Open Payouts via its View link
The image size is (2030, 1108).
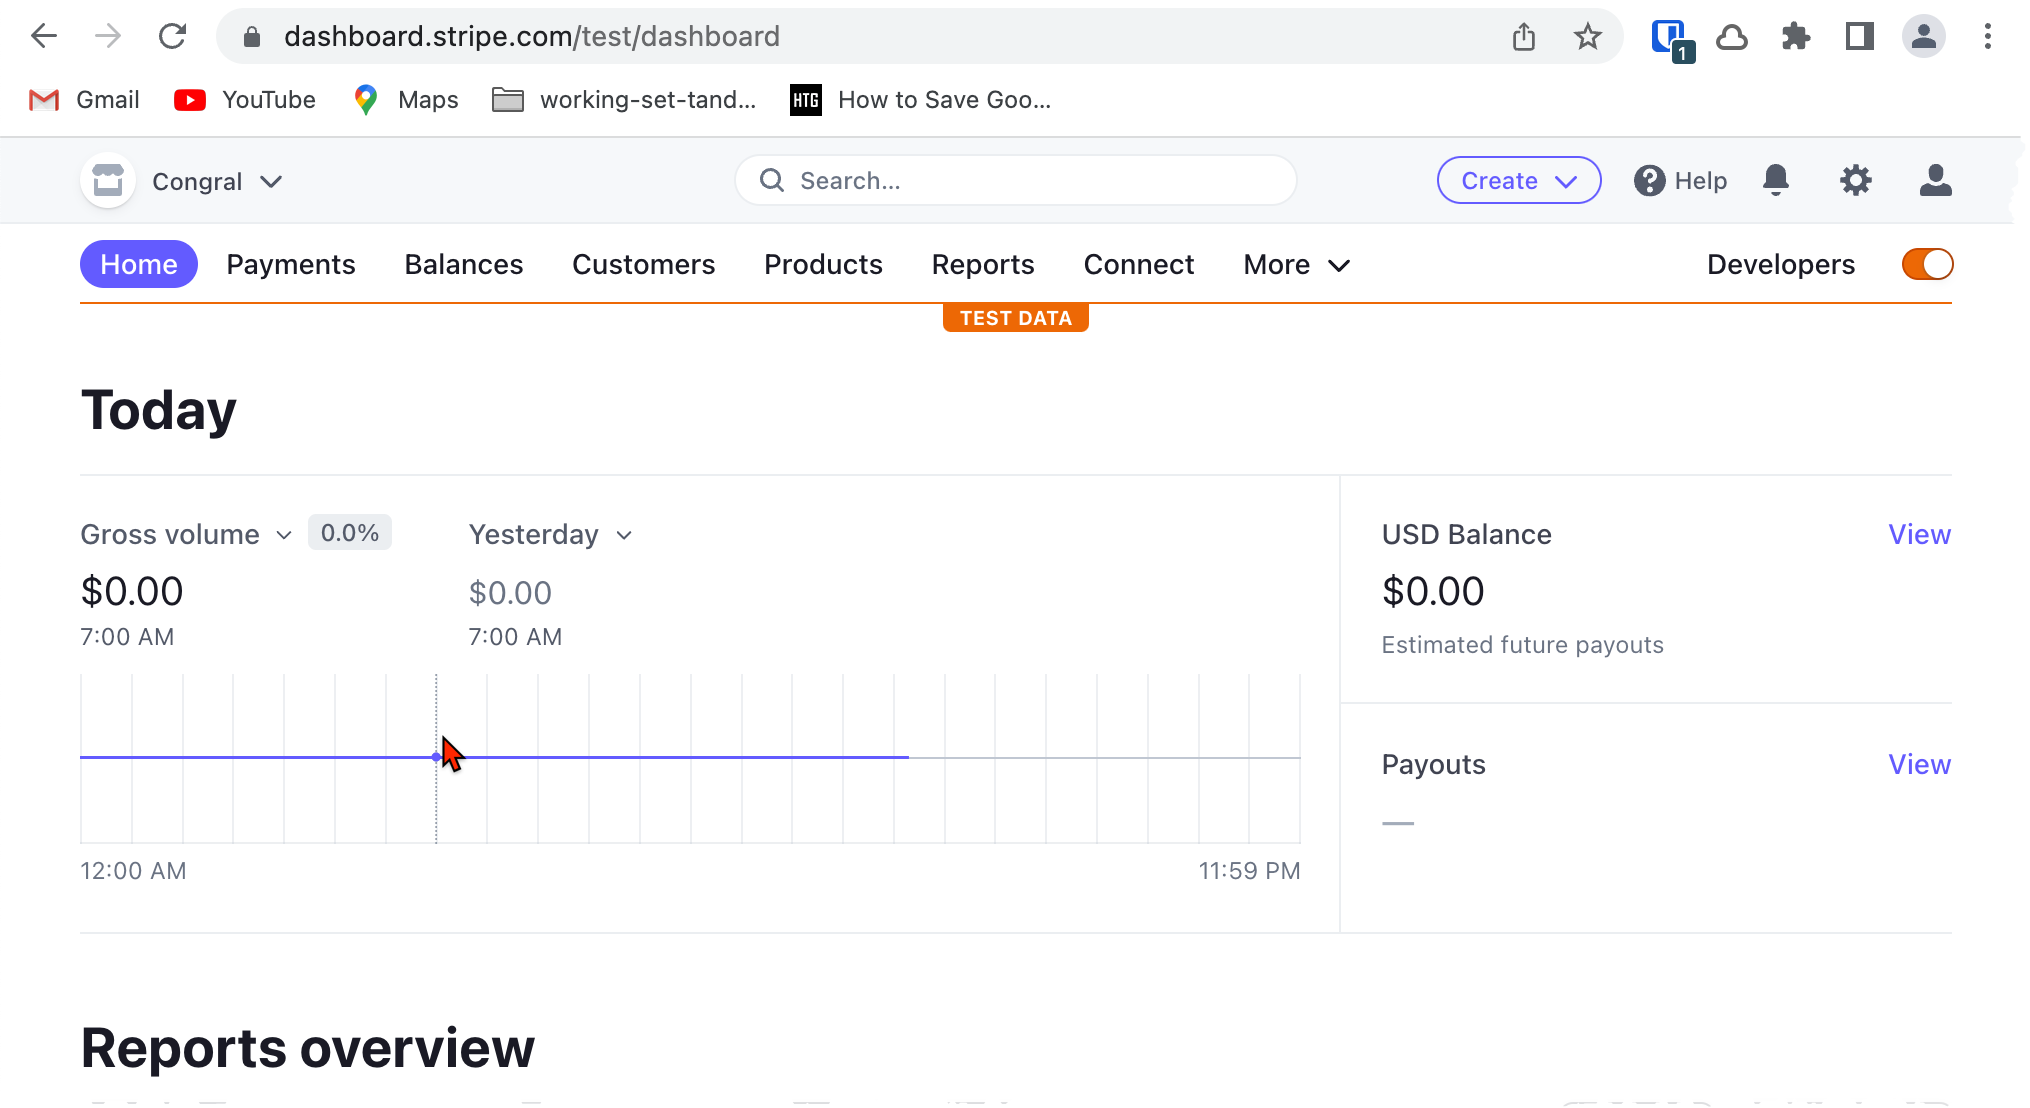pyautogui.click(x=1919, y=764)
